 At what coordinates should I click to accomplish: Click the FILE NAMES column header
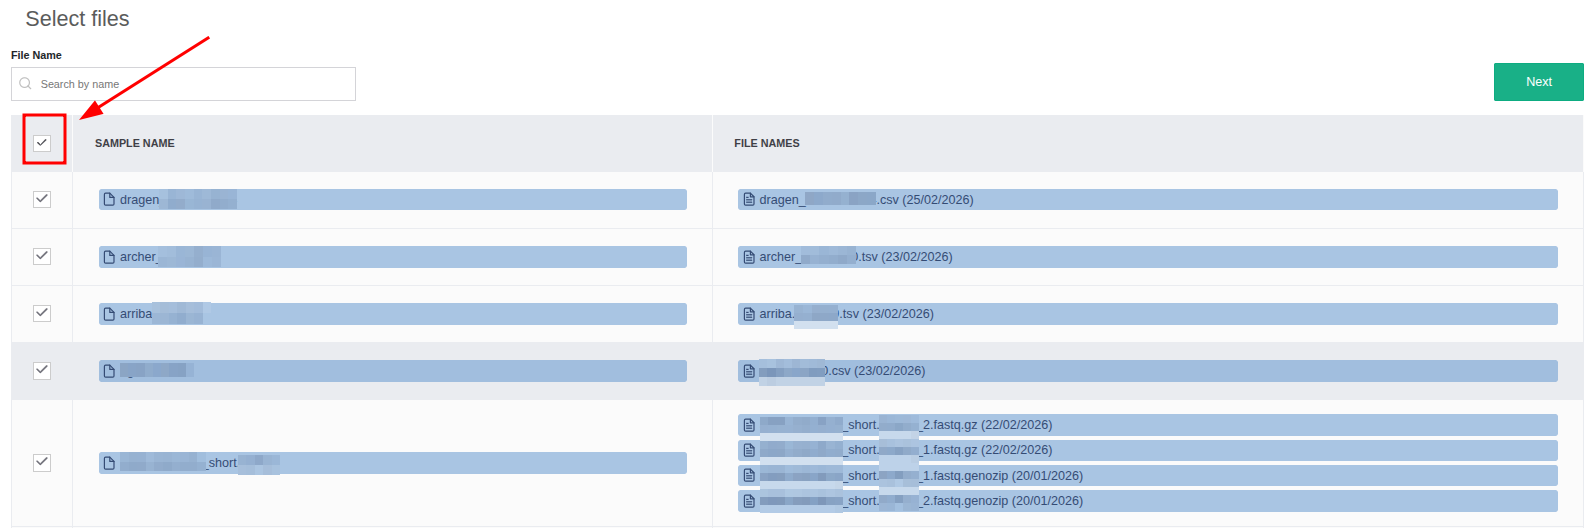766,143
